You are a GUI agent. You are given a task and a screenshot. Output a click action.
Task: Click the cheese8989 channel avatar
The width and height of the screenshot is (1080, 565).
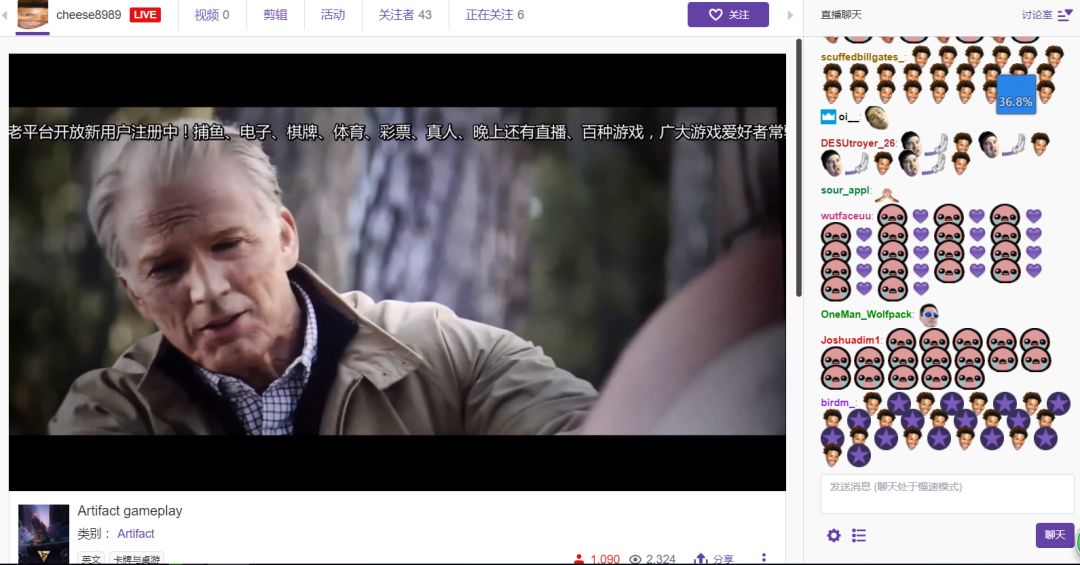pos(33,15)
